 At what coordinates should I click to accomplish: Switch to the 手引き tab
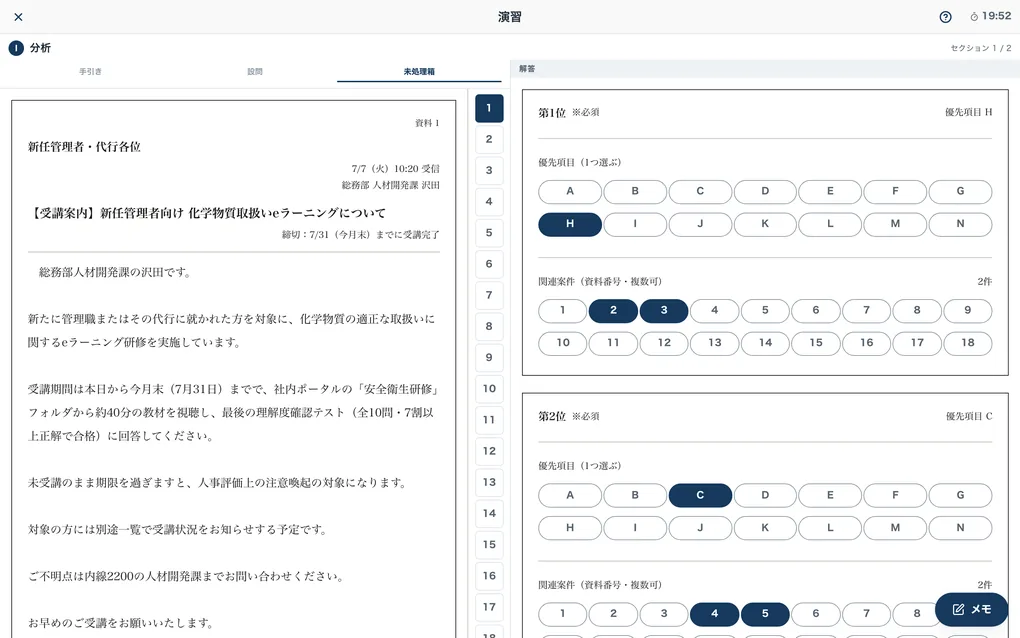[90, 72]
